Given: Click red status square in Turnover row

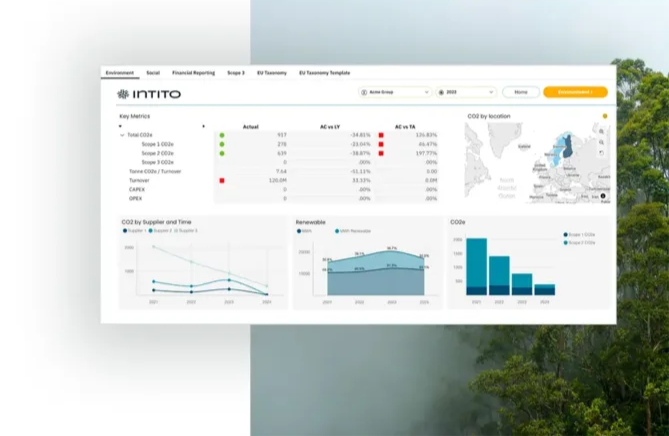Looking at the screenshot, I should [222, 180].
